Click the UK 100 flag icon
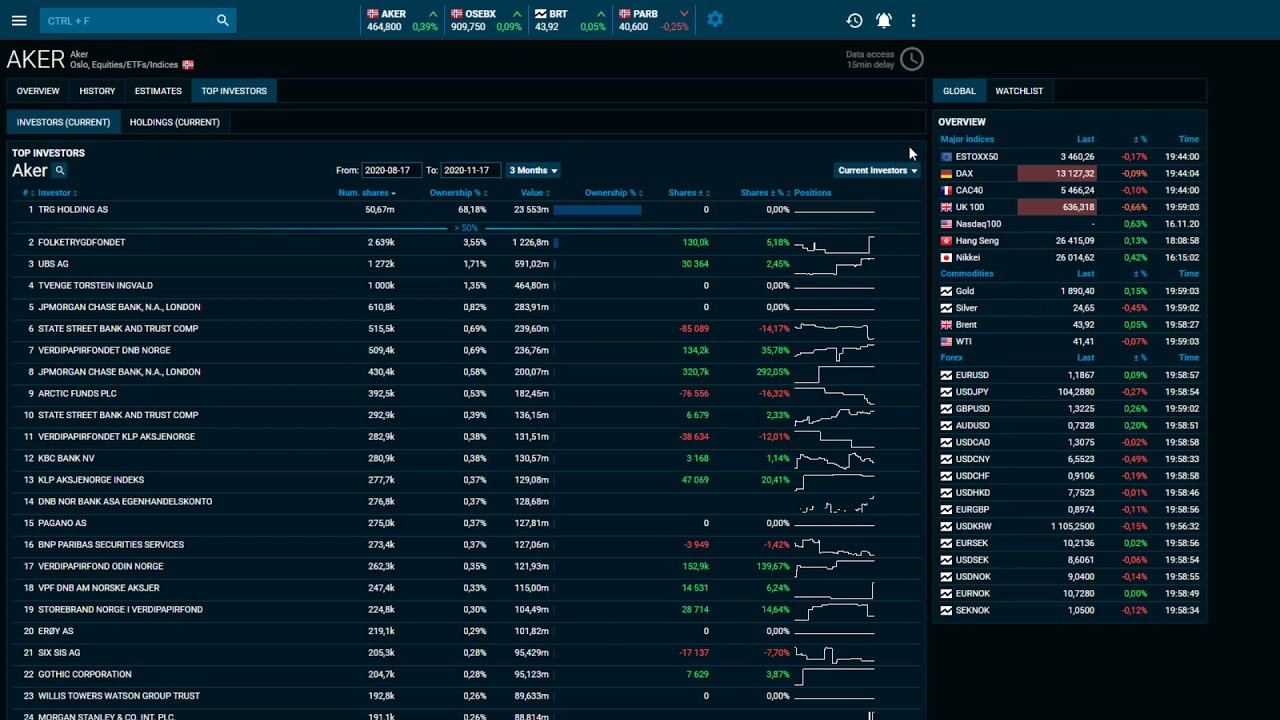The image size is (1280, 720). (x=946, y=207)
